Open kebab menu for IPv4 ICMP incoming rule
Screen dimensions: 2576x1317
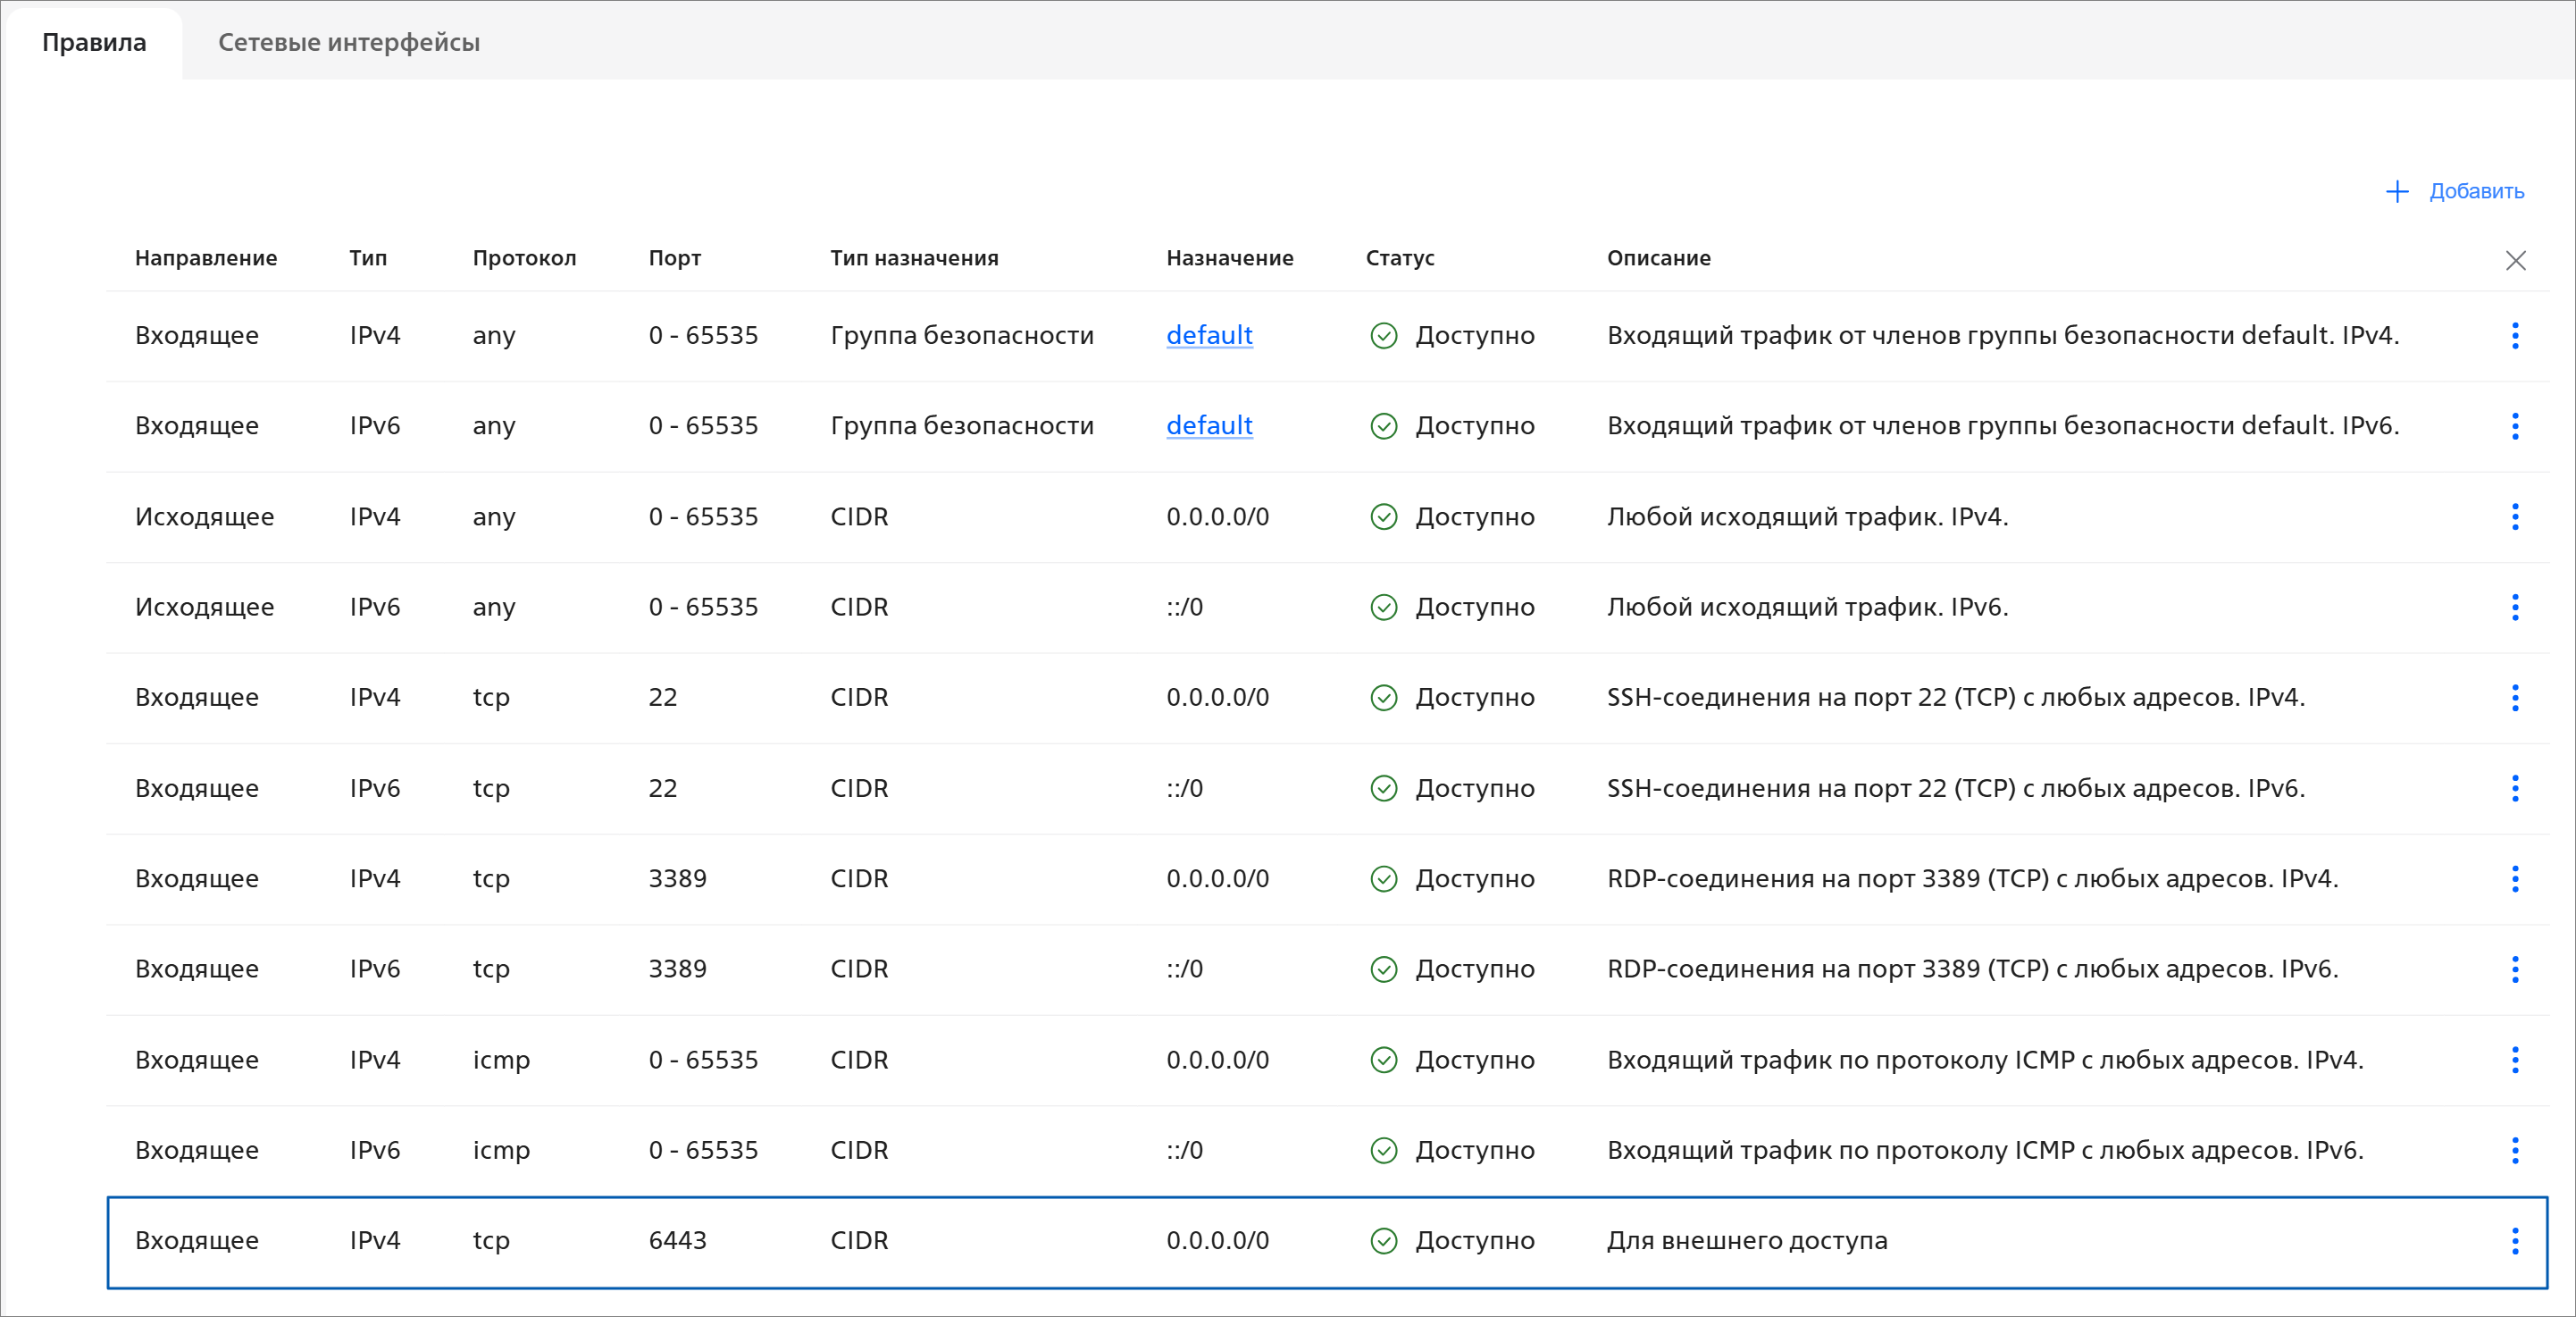2514,1060
